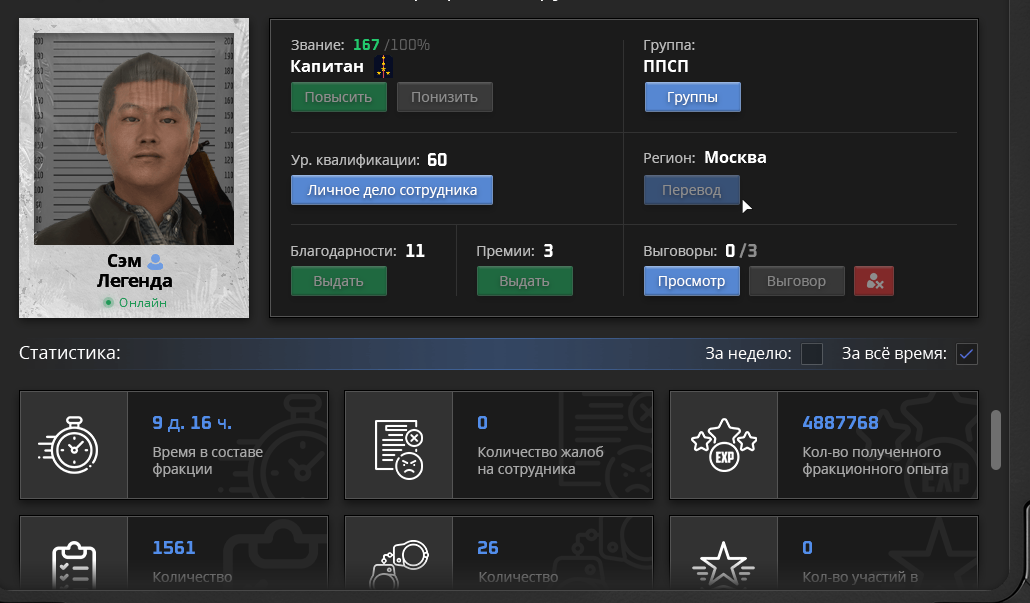The image size is (1030, 603).
Task: Click the handcuffs icon
Action: pos(399,564)
